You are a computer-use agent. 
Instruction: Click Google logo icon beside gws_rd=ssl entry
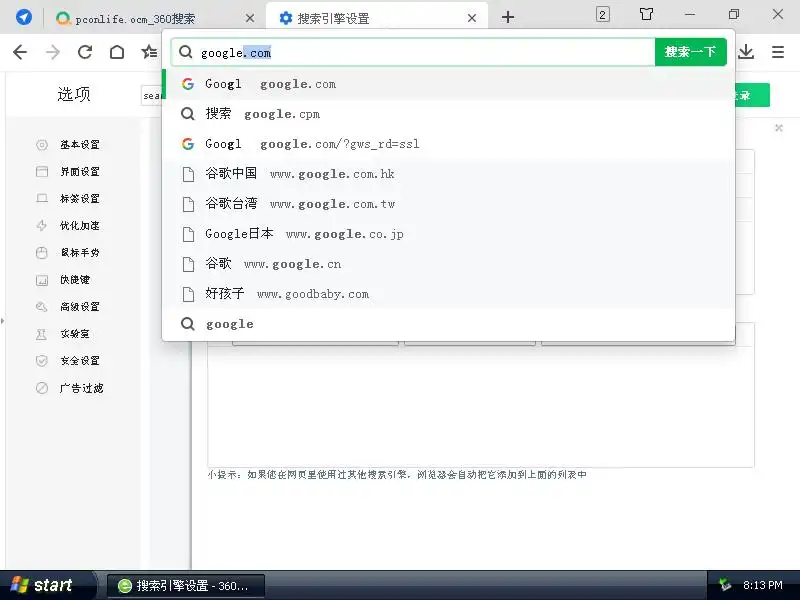pyautogui.click(x=188, y=144)
